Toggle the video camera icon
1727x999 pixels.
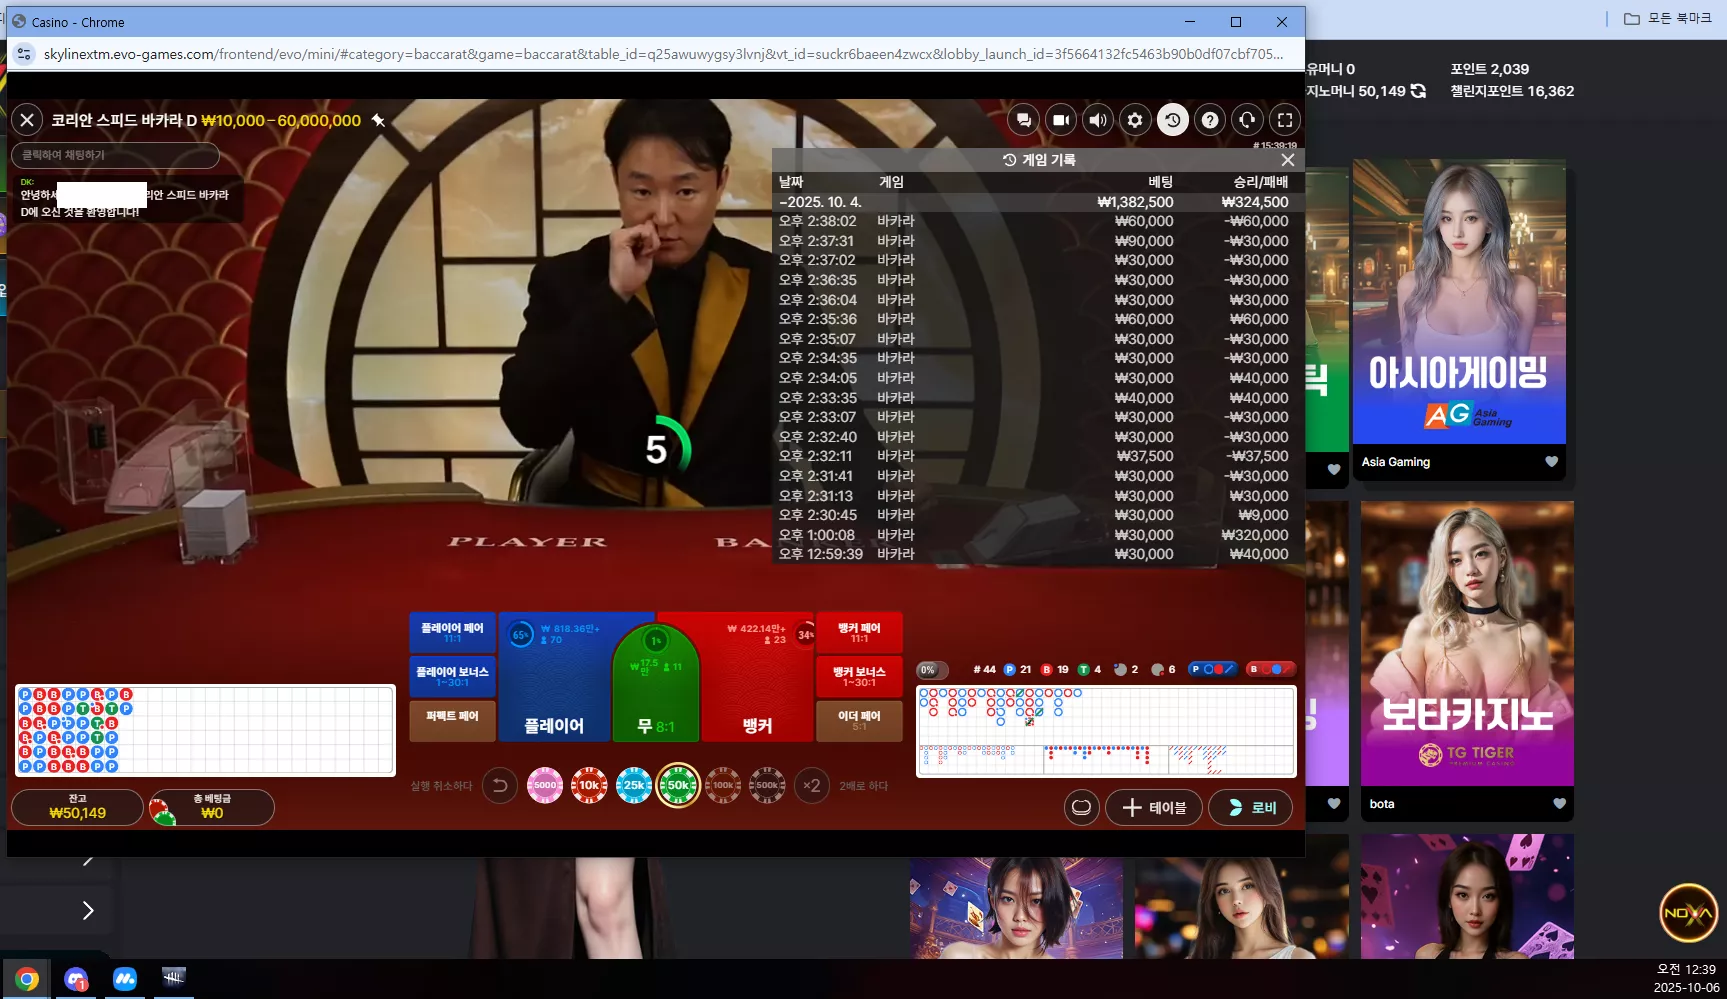click(1060, 120)
